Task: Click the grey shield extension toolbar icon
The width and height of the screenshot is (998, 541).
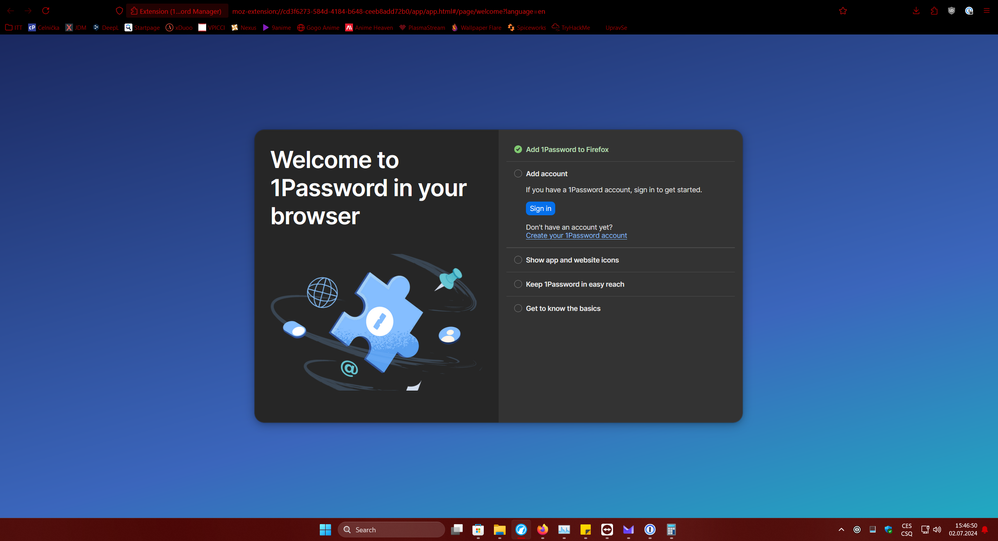Action: tap(952, 11)
